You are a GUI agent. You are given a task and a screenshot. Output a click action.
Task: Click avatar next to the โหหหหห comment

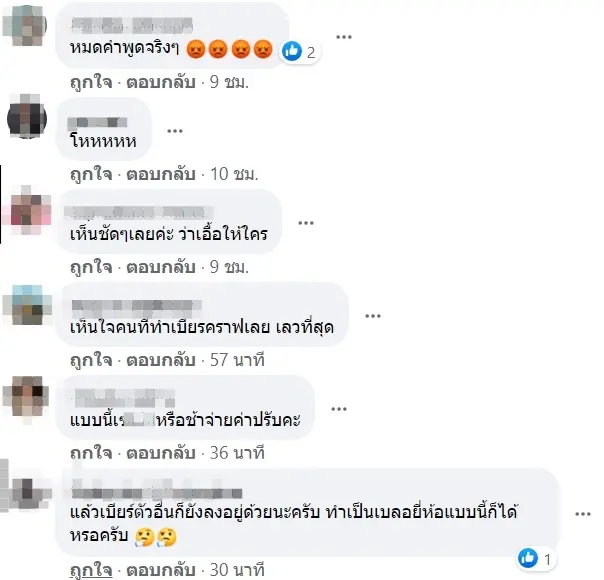point(27,116)
